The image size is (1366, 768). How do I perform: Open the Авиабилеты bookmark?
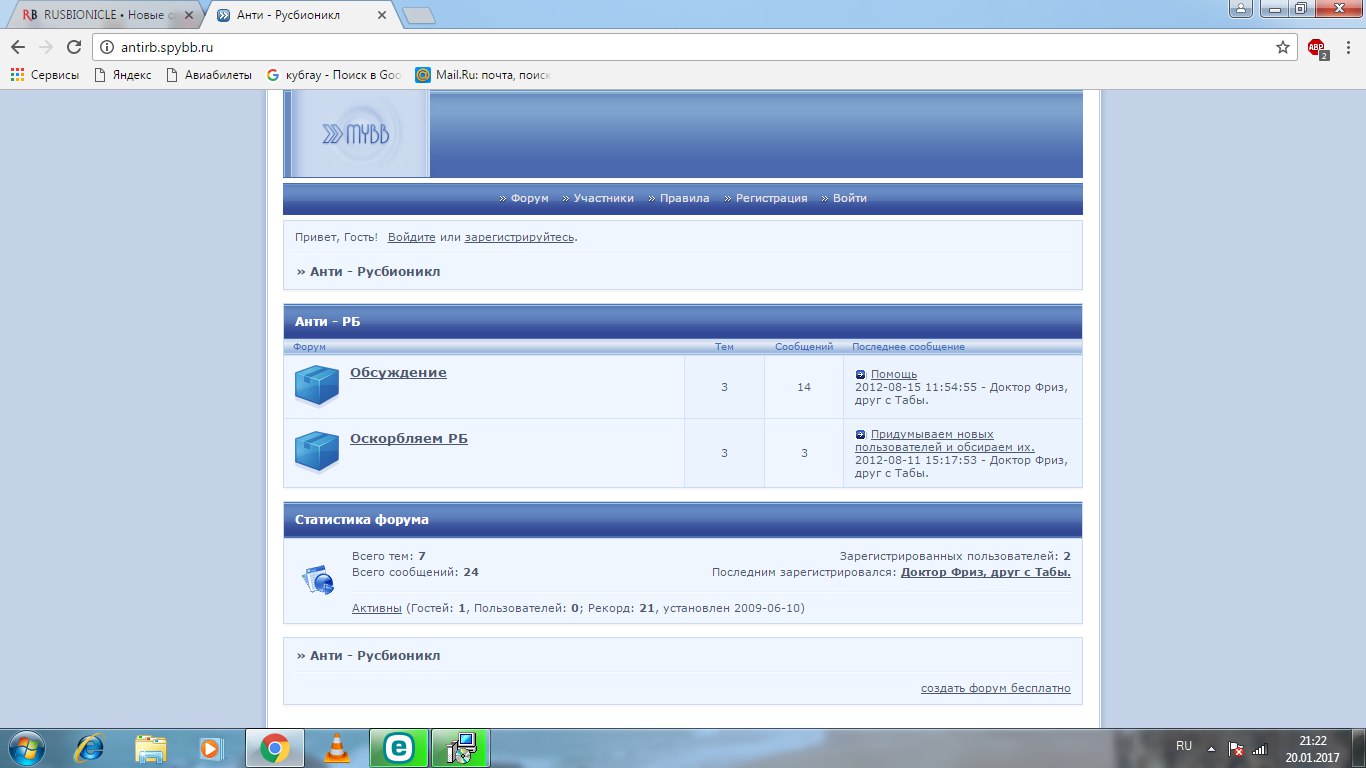click(x=209, y=75)
